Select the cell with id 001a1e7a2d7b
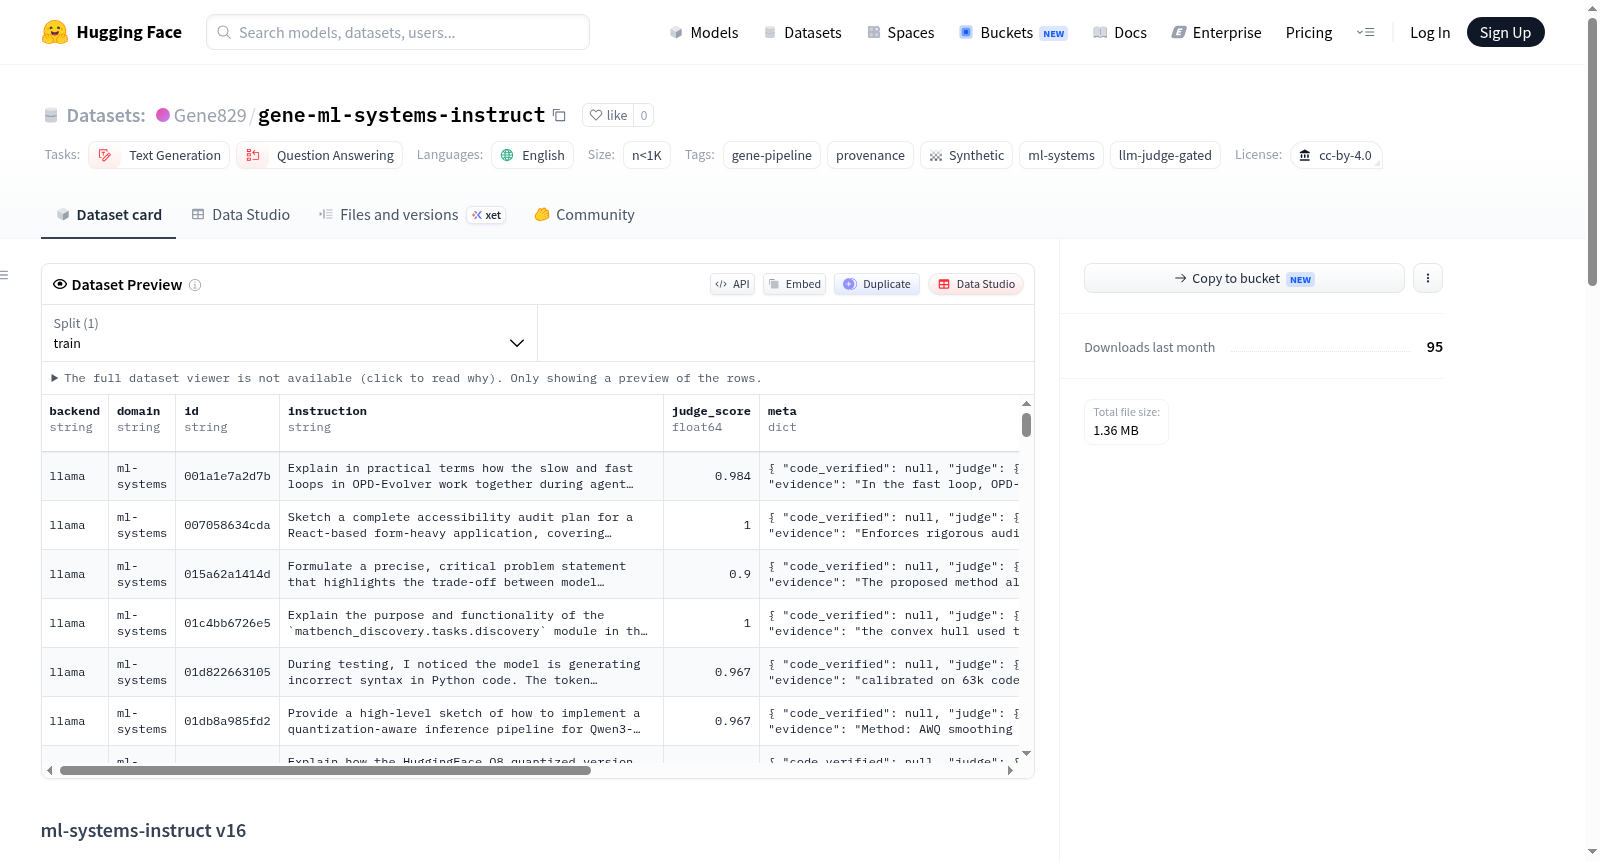Image resolution: width=1600 pixels, height=861 pixels. 227,476
